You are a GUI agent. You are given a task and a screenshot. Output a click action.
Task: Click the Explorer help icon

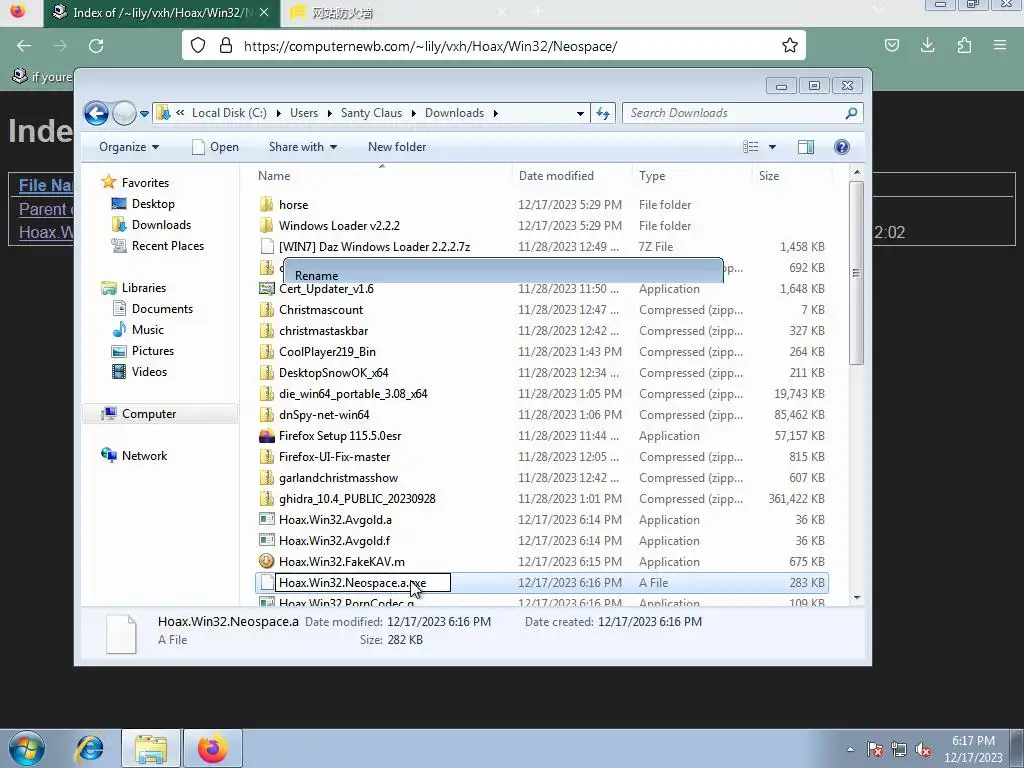842,147
